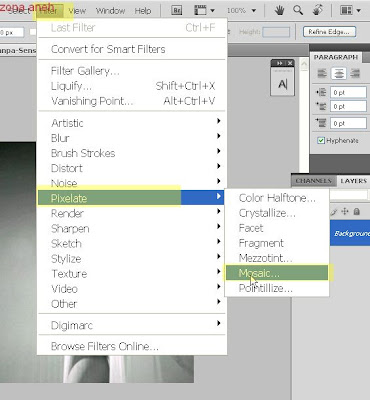The width and height of the screenshot is (370, 400).
Task: Open the View menu
Action: tap(77, 11)
